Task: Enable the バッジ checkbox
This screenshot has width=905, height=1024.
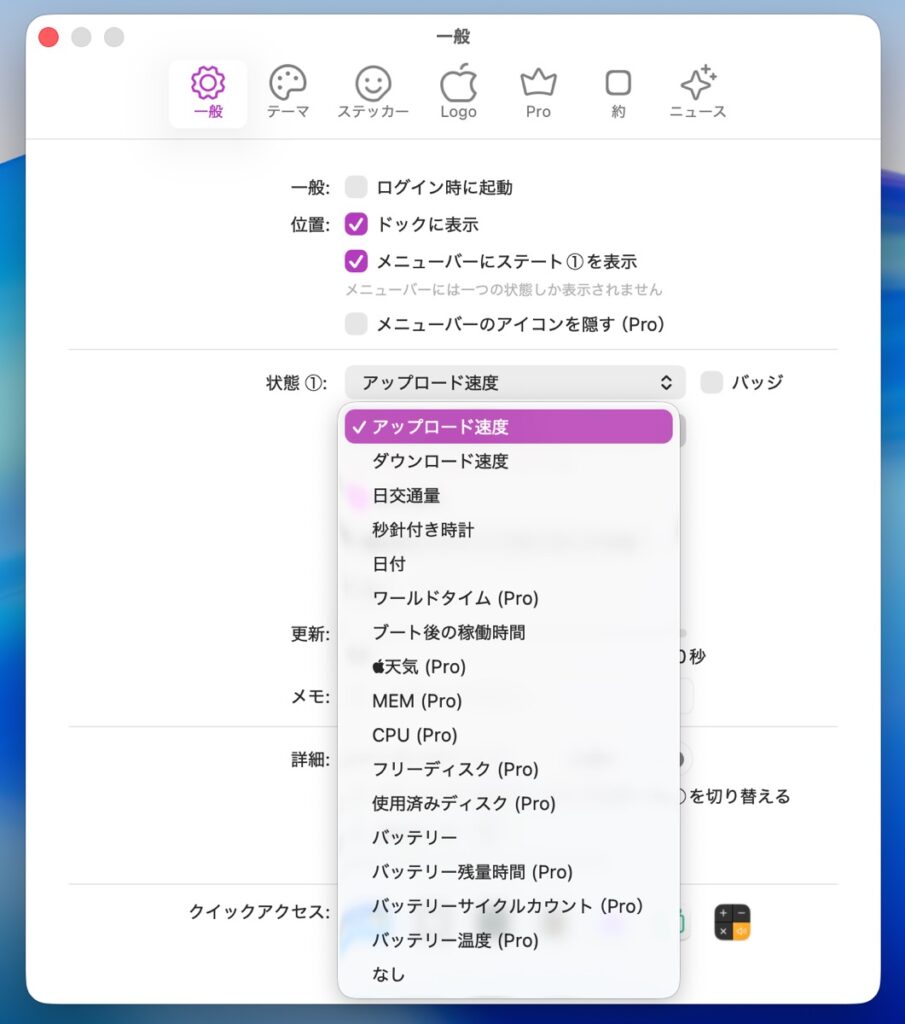Action: click(711, 382)
